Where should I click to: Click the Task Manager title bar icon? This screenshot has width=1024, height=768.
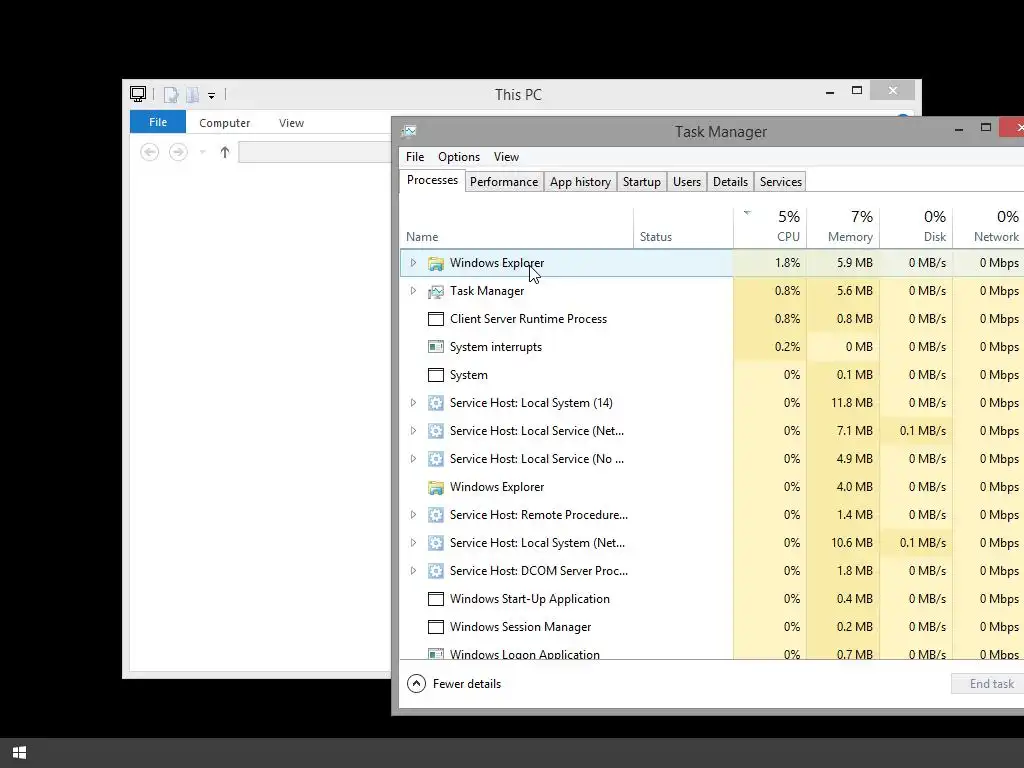(409, 131)
